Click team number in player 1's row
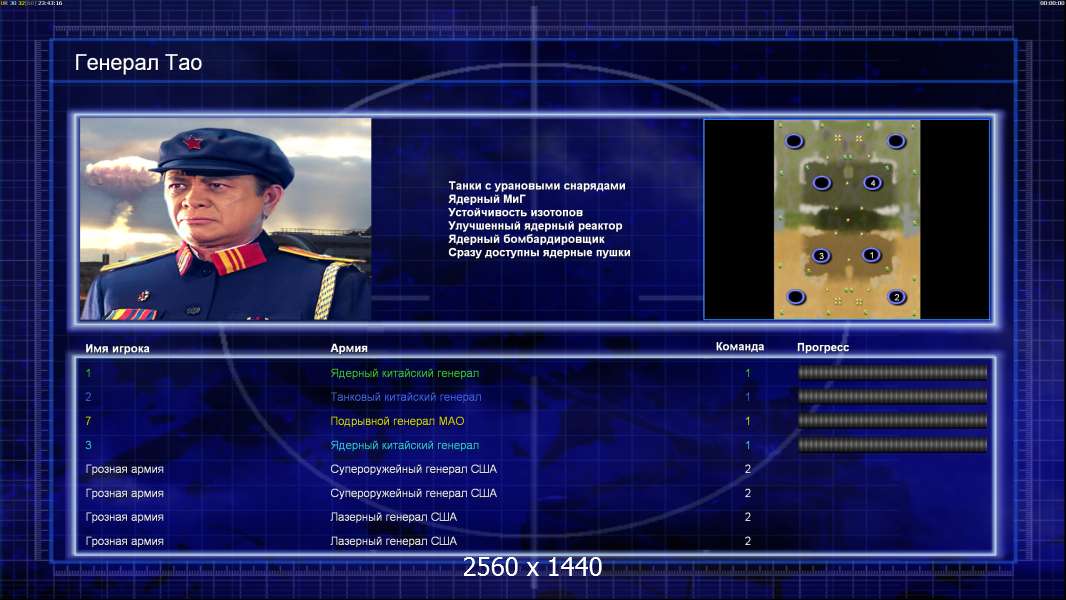This screenshot has width=1066, height=600. point(748,373)
